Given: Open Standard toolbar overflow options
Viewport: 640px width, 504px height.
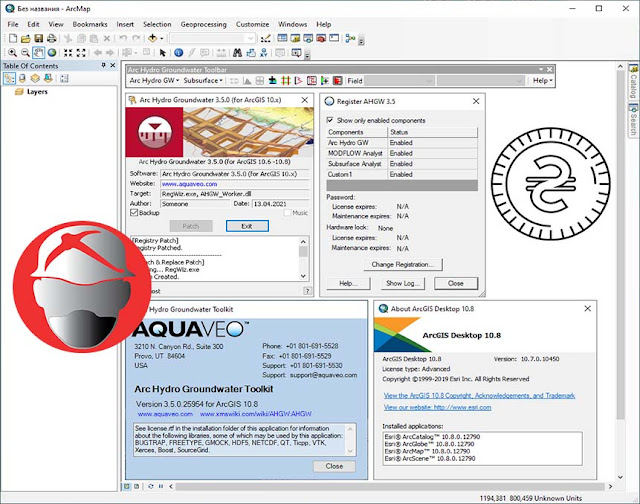Looking at the screenshot, I should click(x=361, y=40).
